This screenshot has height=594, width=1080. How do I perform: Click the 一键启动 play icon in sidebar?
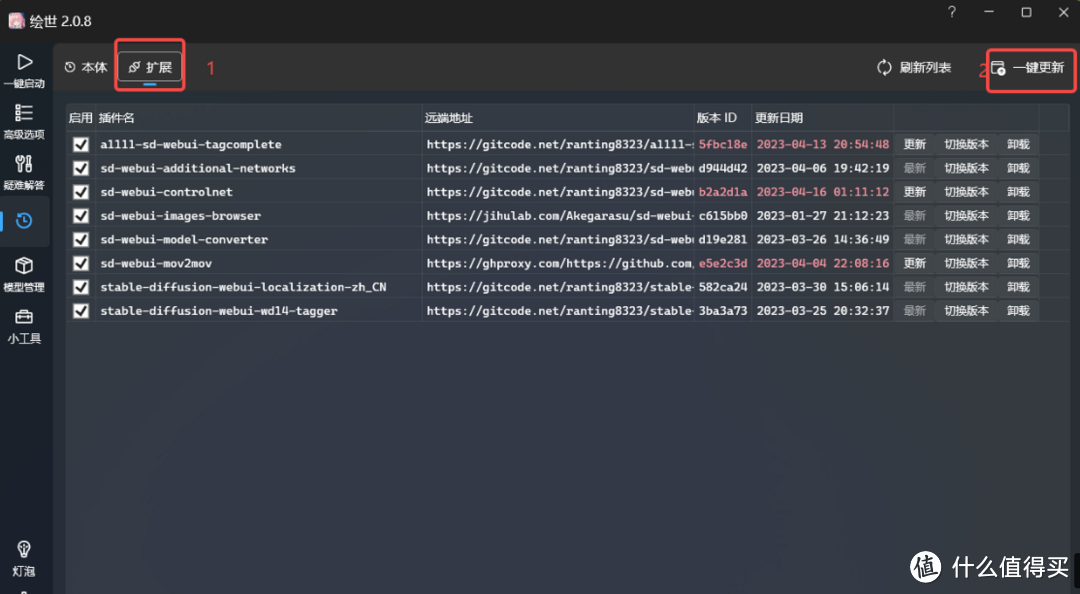tap(24, 64)
